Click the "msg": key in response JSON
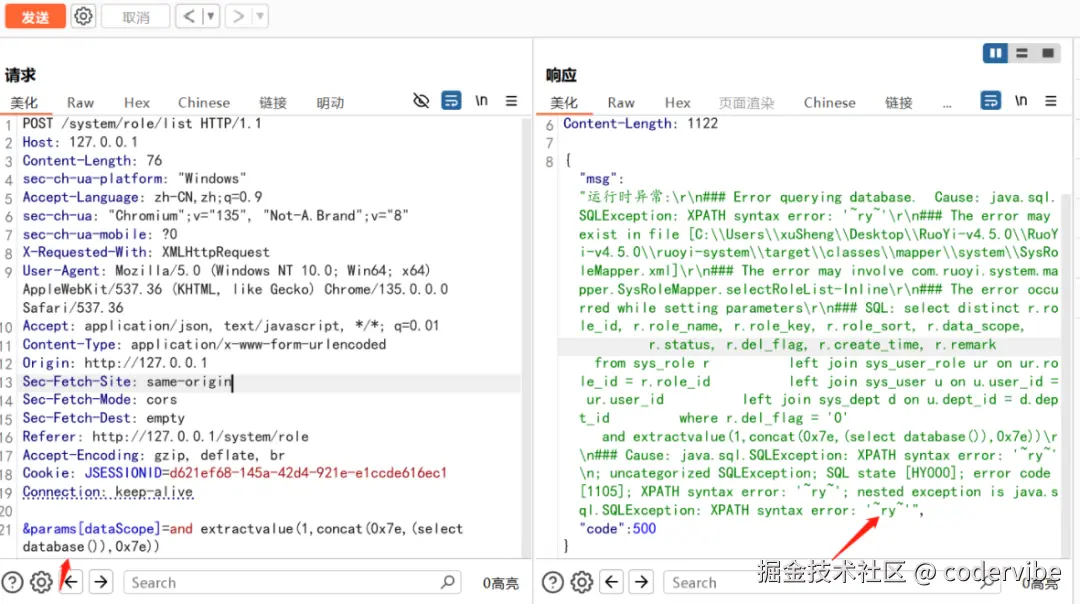 tap(601, 179)
